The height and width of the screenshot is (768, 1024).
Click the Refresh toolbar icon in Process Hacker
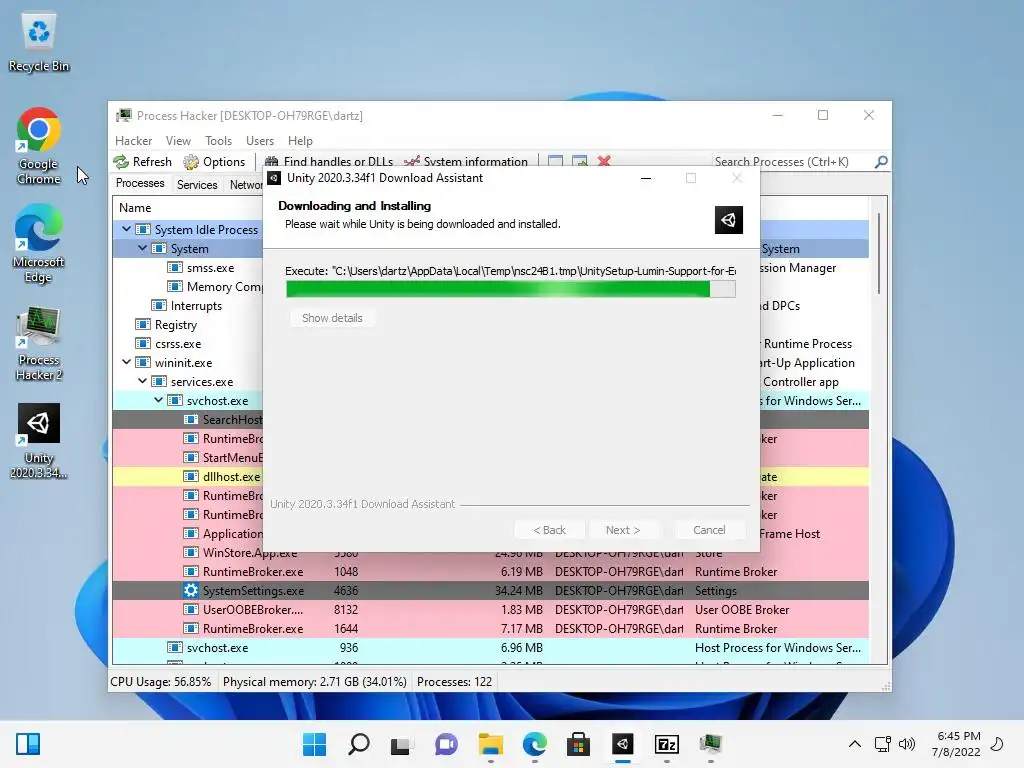click(121, 162)
